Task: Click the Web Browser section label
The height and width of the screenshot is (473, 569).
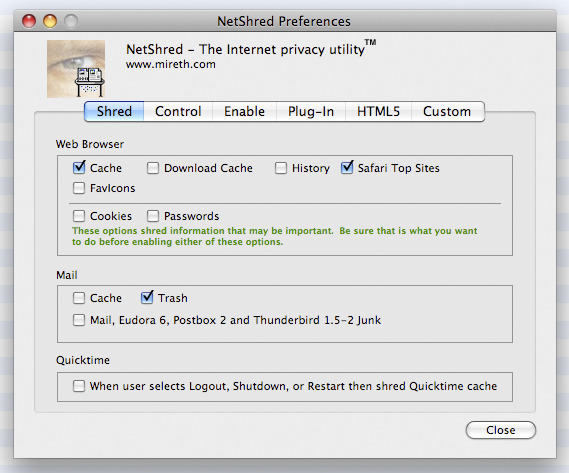Action: 90,144
